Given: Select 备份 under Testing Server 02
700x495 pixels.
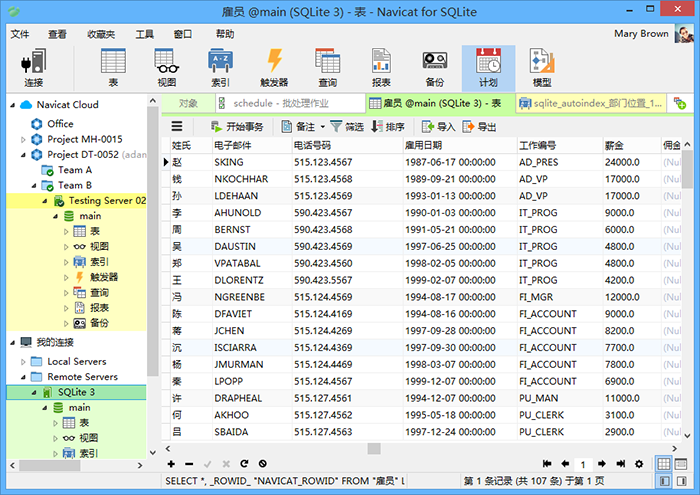Looking at the screenshot, I should pyautogui.click(x=99, y=323).
